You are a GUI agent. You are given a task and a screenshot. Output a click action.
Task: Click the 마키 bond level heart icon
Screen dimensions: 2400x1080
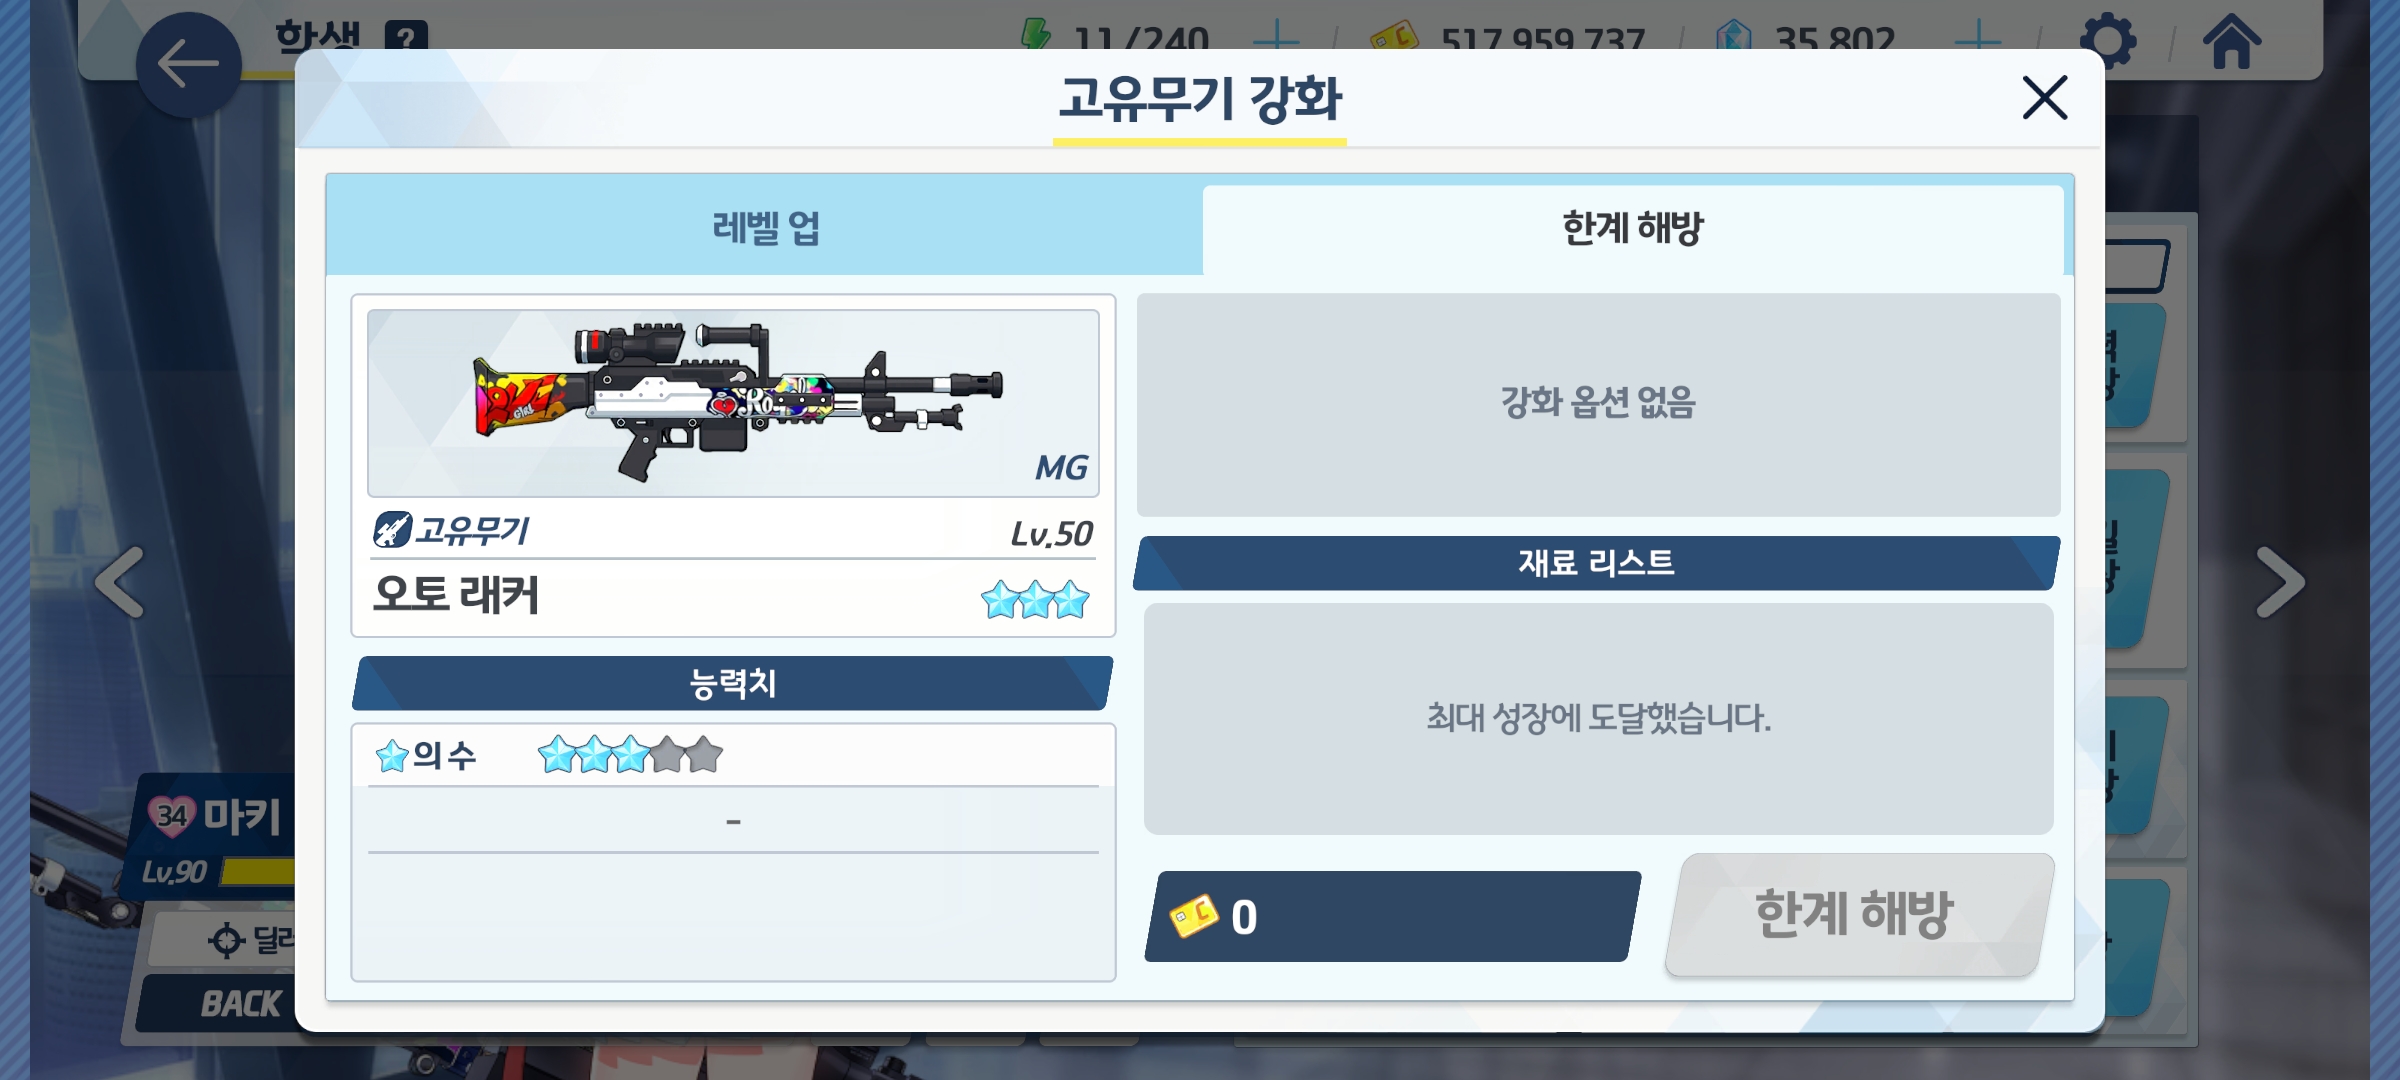click(x=171, y=816)
